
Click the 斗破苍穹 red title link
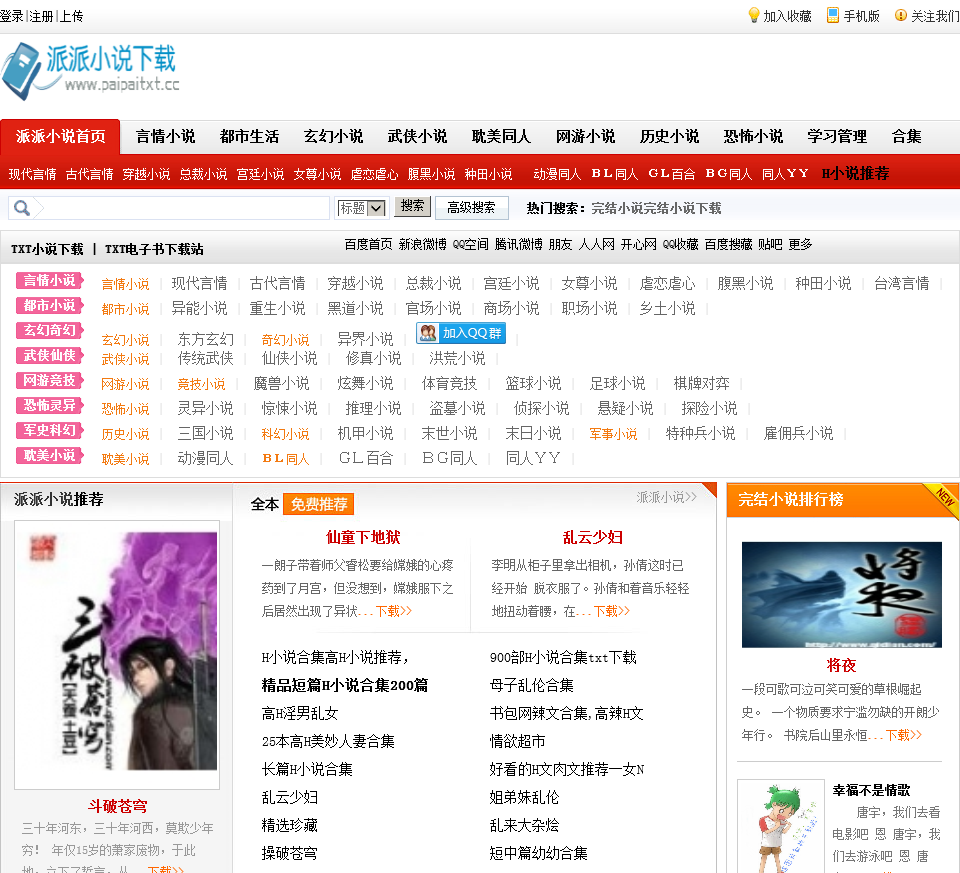(117, 806)
